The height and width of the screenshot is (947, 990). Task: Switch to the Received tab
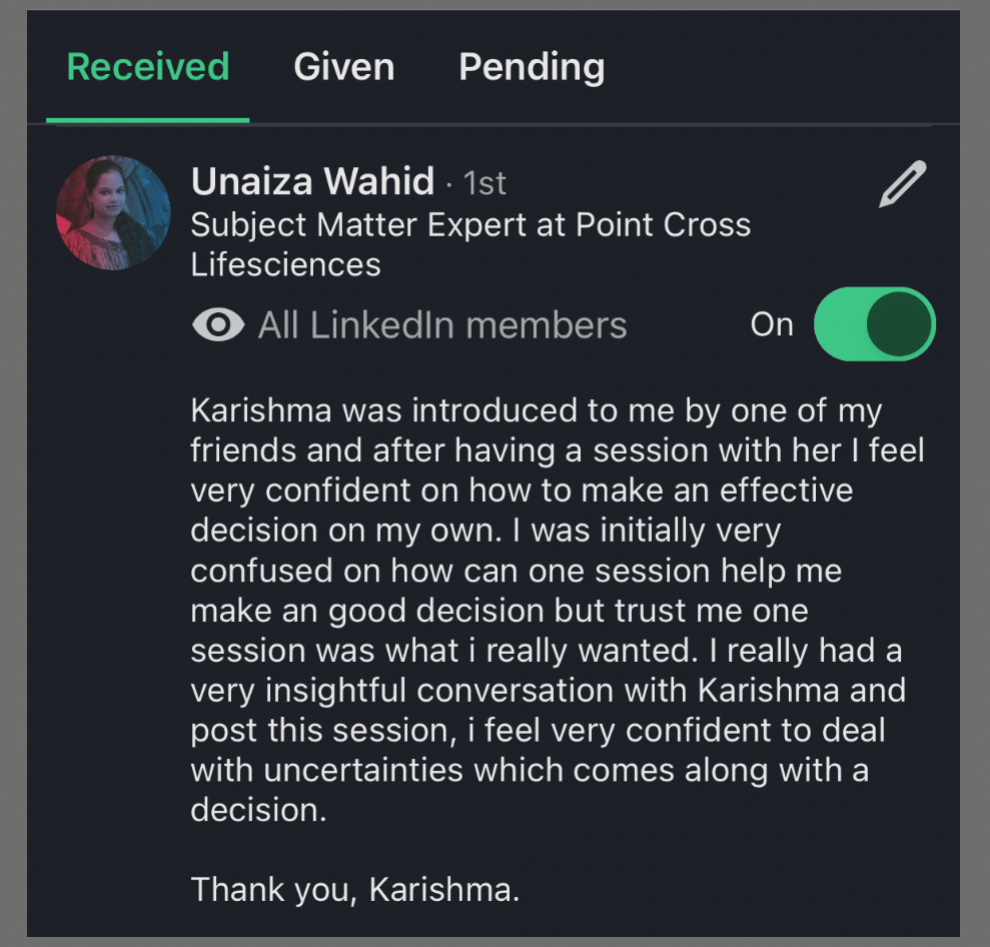click(148, 67)
